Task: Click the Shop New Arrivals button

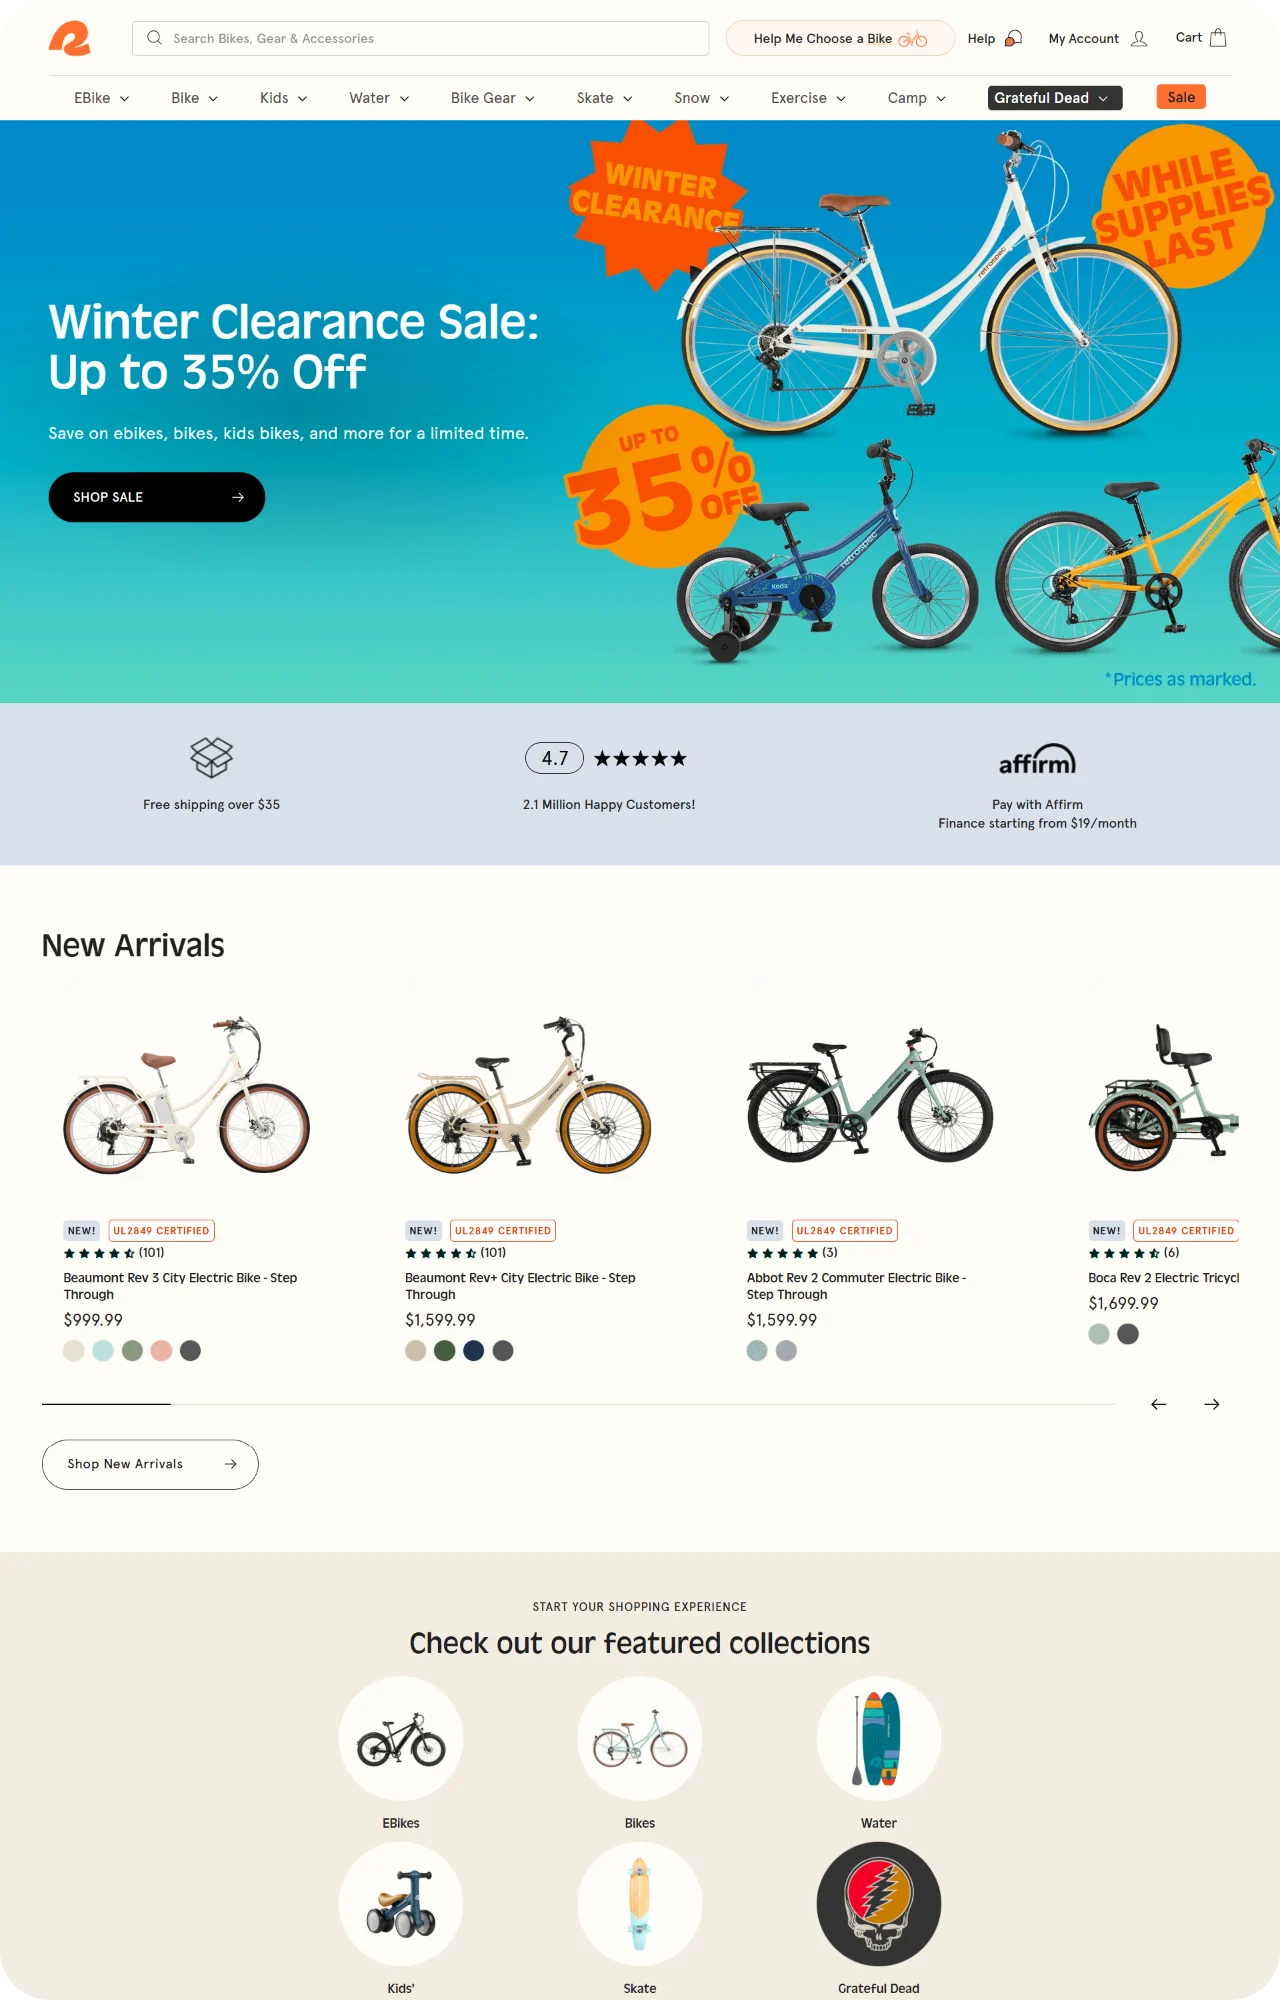Action: (150, 1464)
